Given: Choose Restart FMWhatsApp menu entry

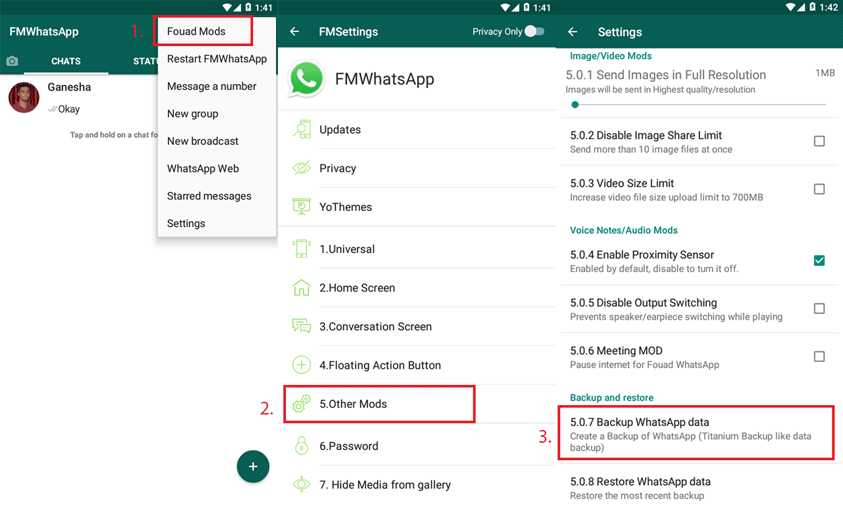Looking at the screenshot, I should (217, 59).
